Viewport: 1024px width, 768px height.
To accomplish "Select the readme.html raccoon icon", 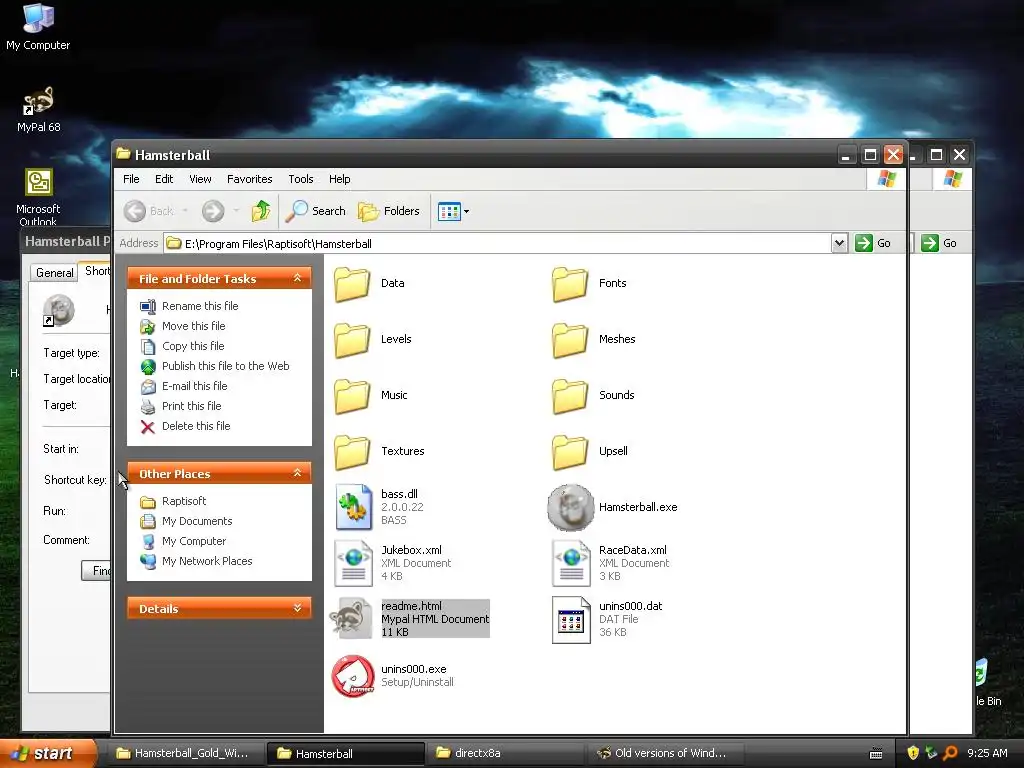I will point(351,618).
